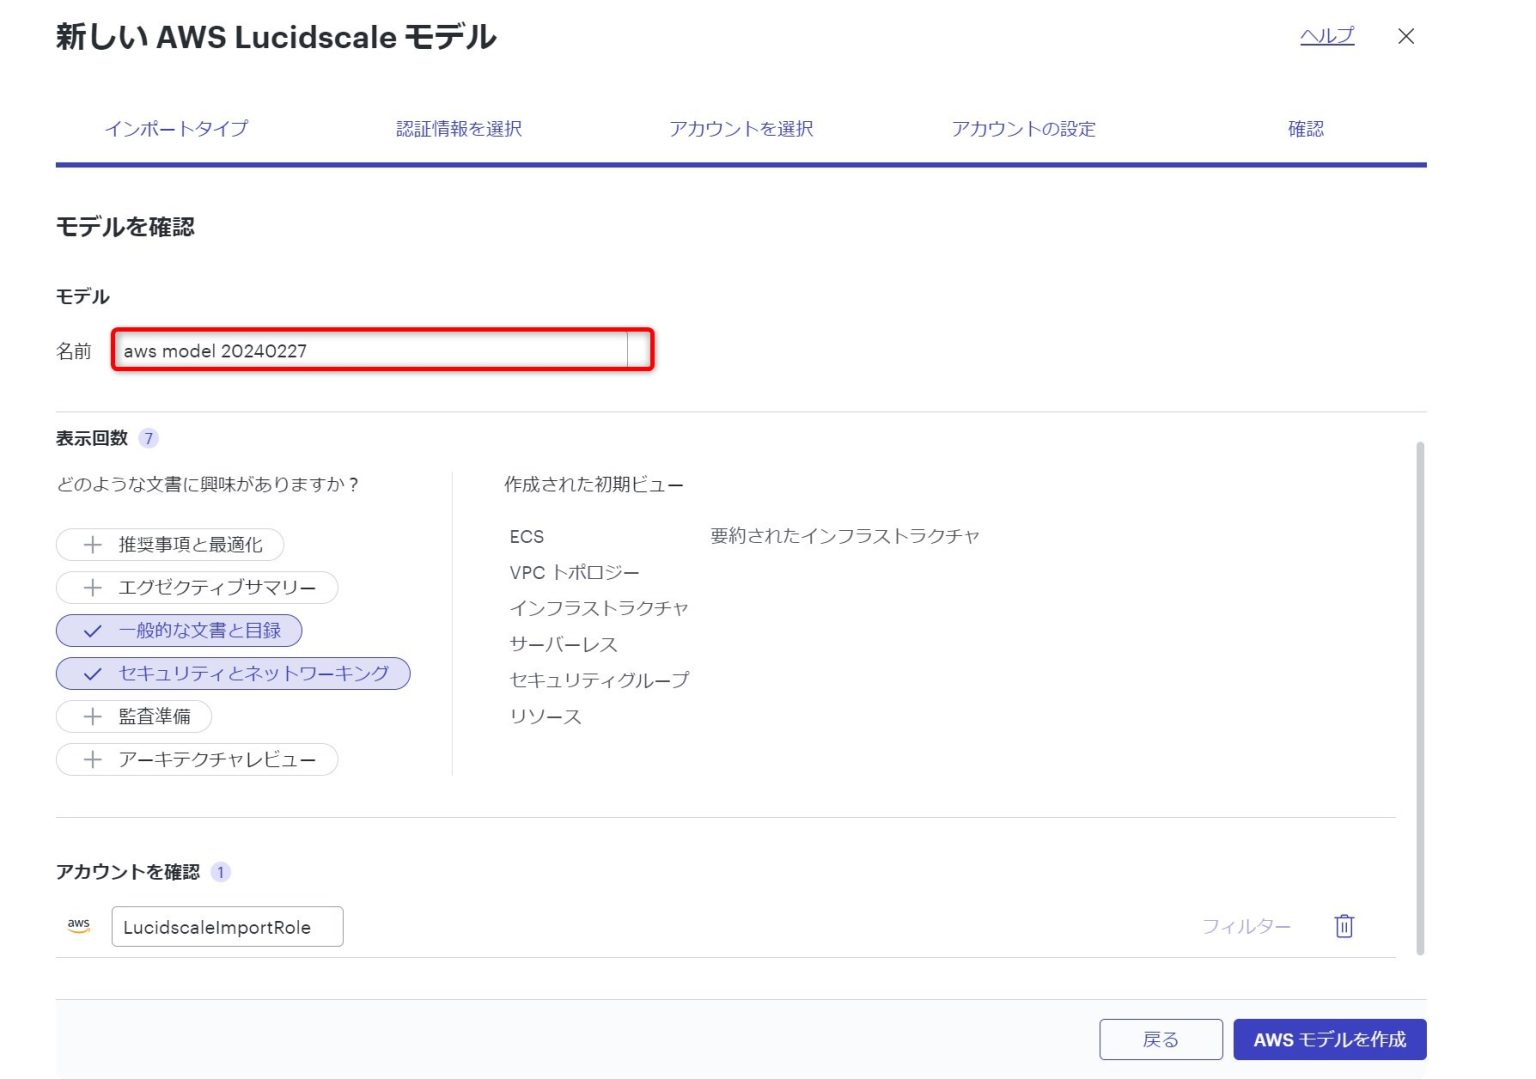Enable the 推奨事項と最適化 document option
This screenshot has height=1079, width=1536.
(x=169, y=544)
